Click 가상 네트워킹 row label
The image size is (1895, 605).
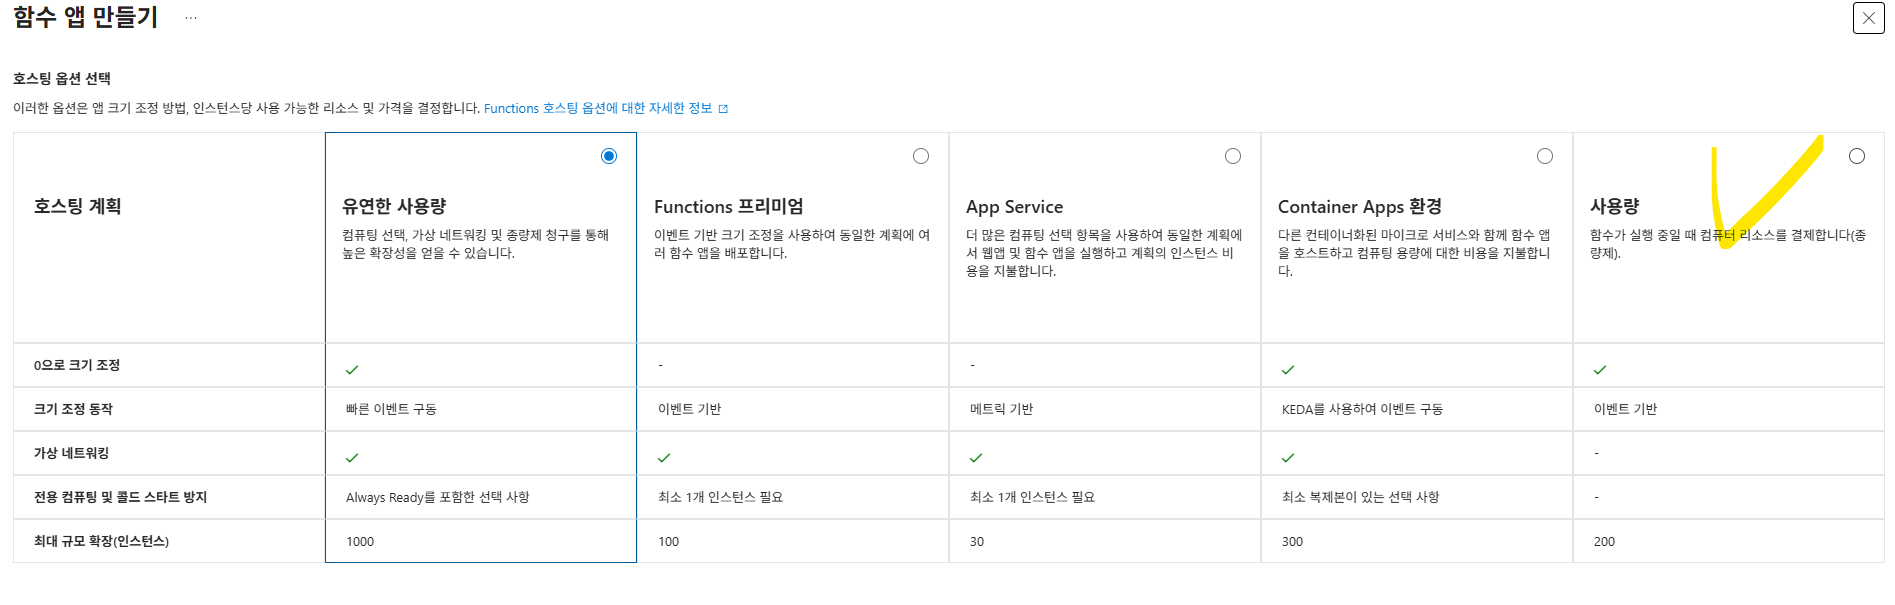pos(71,453)
